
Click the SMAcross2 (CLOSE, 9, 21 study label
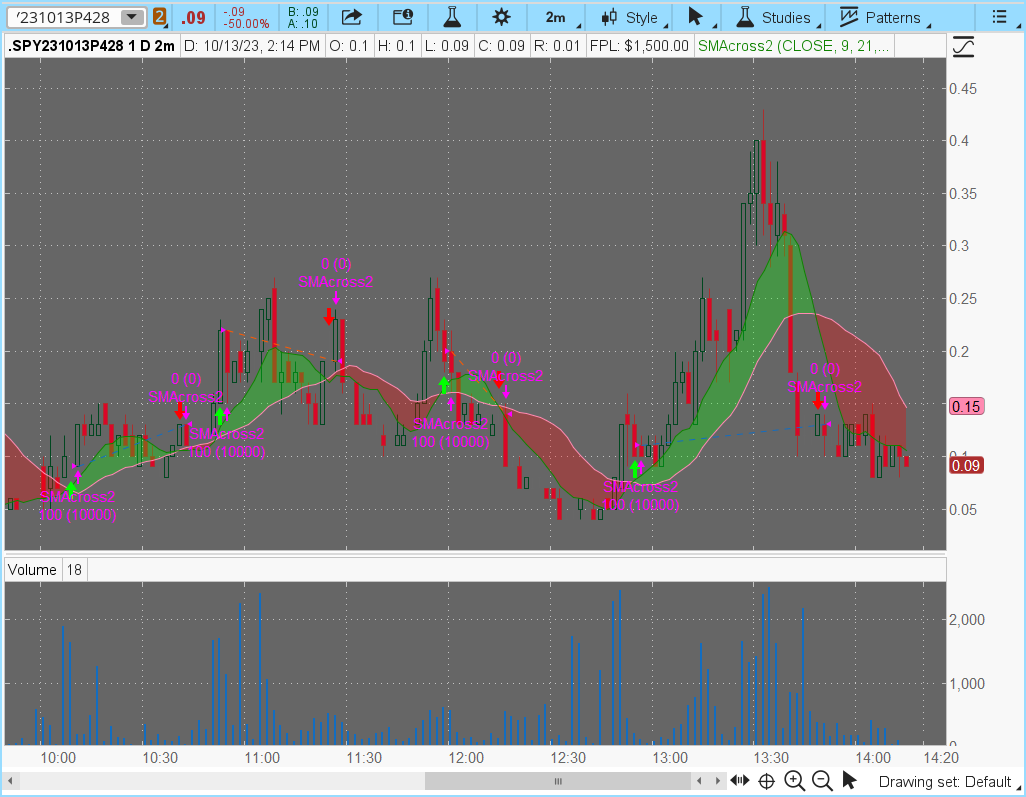(x=793, y=46)
